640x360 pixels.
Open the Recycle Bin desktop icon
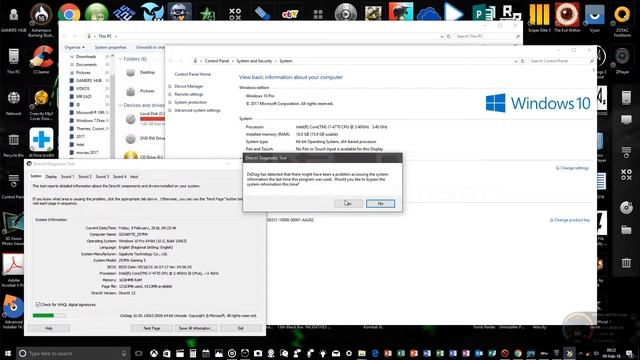coord(13,144)
